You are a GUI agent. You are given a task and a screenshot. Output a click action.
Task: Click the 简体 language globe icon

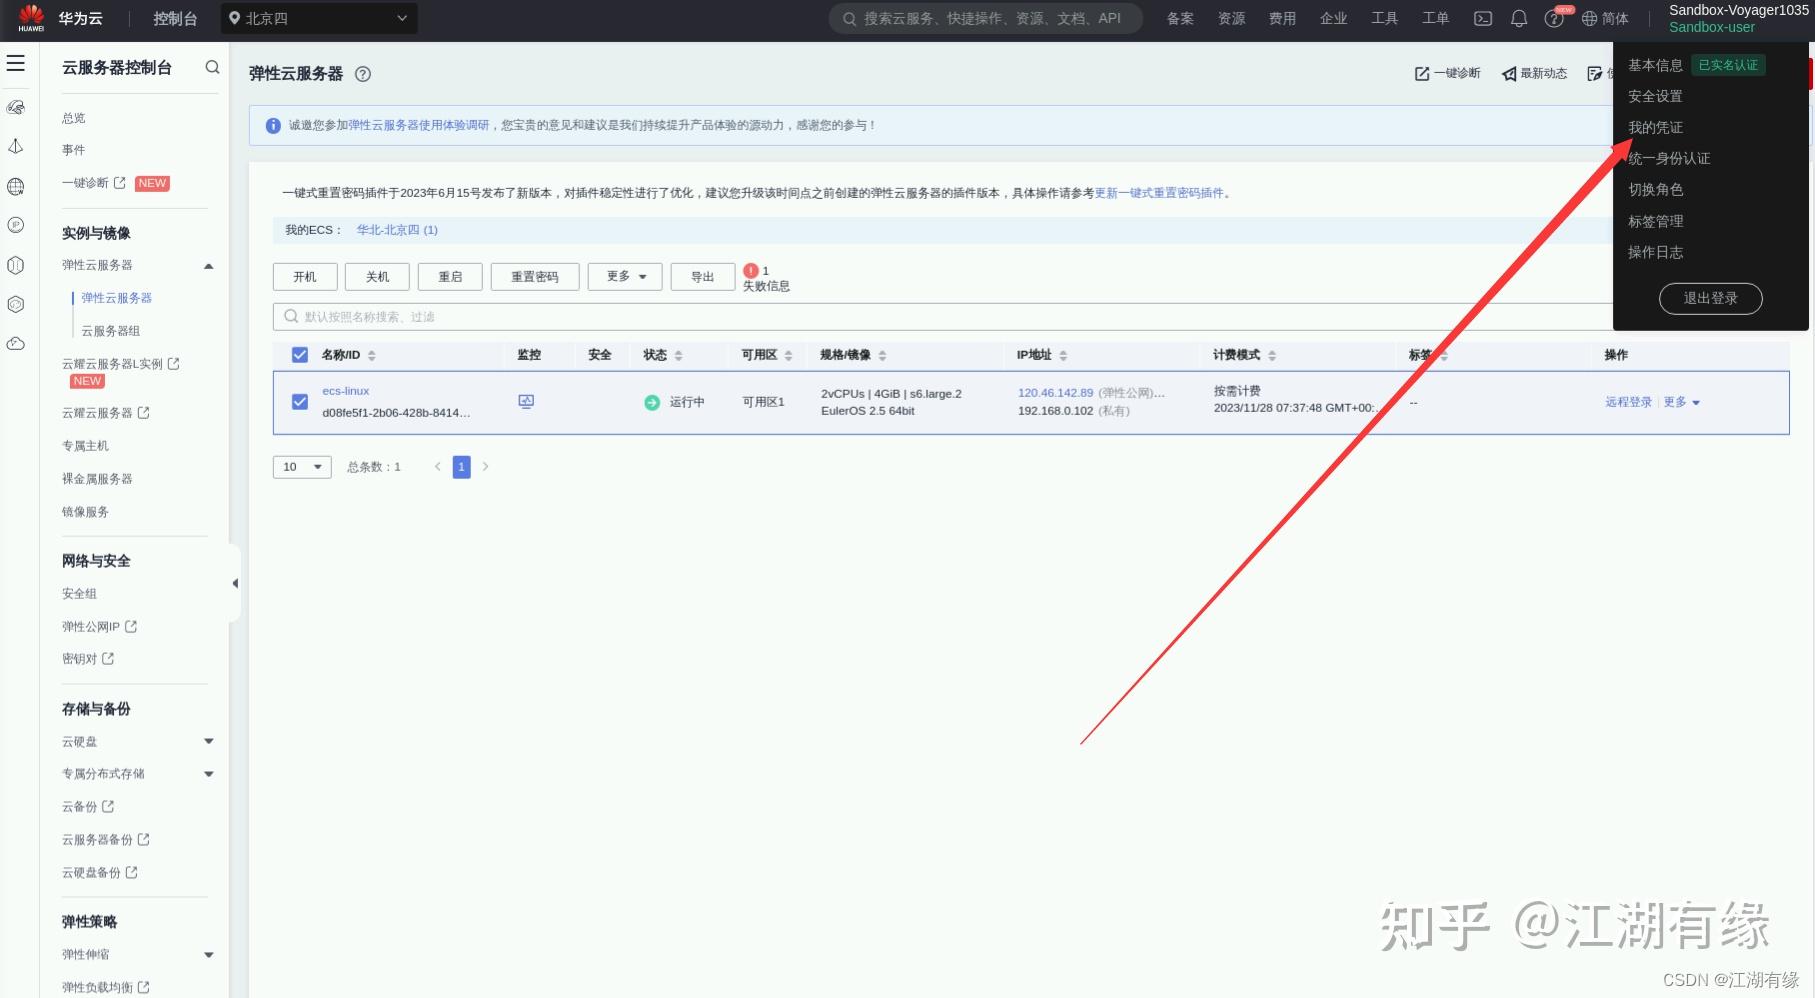[1589, 18]
